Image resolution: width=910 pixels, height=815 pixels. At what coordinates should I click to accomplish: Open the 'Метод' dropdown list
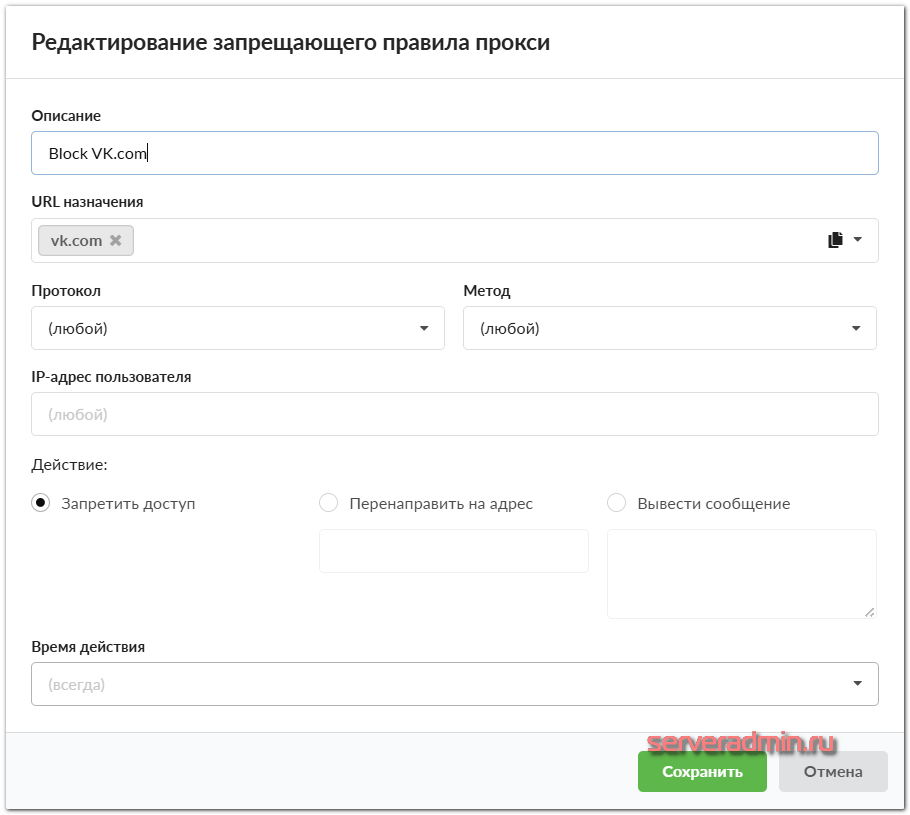669,328
